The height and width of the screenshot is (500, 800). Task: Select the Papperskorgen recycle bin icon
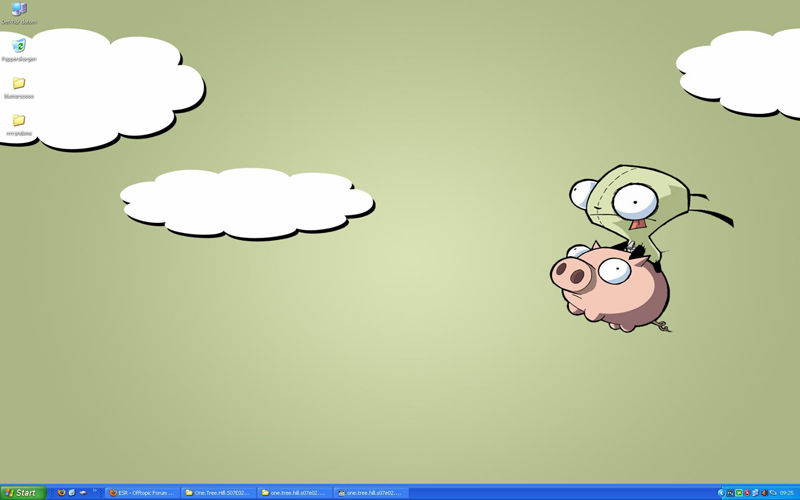[x=19, y=47]
